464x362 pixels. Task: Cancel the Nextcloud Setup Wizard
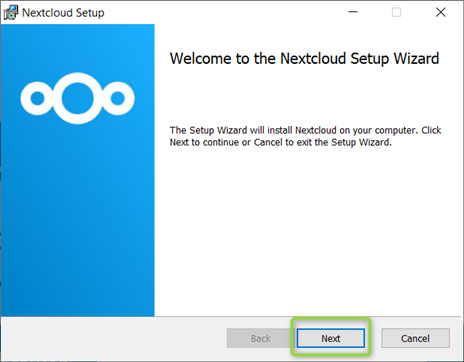click(415, 338)
